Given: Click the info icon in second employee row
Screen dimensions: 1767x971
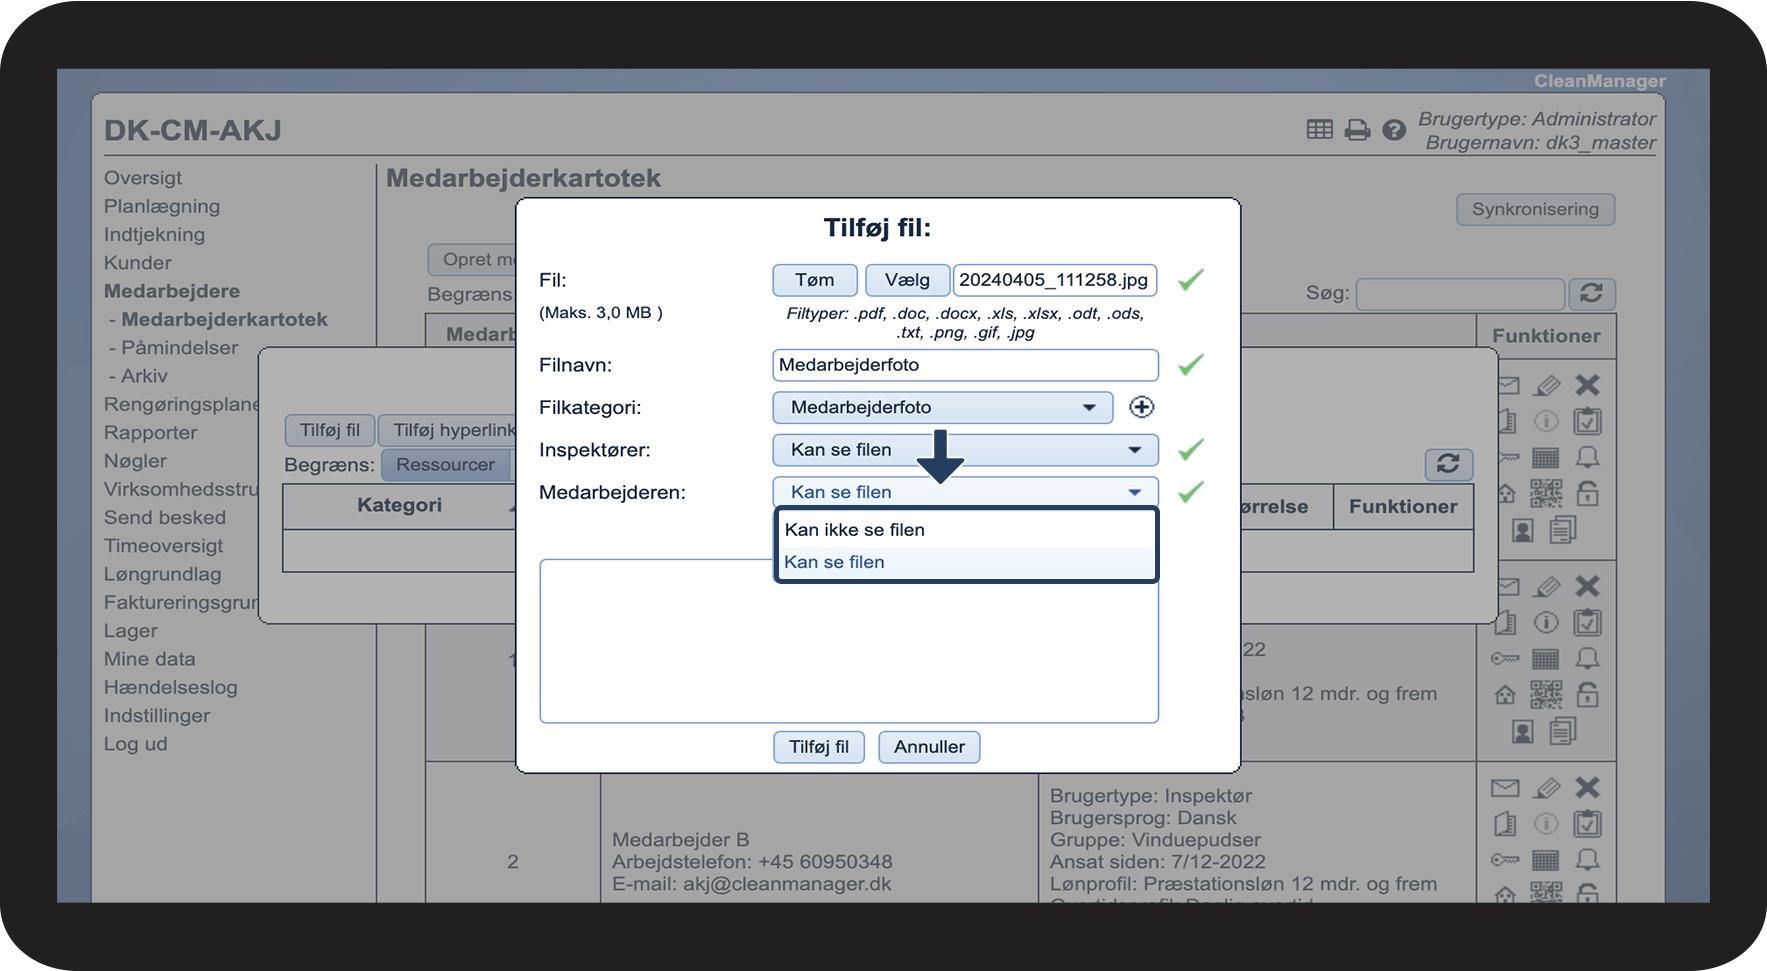Looking at the screenshot, I should click(x=1546, y=623).
